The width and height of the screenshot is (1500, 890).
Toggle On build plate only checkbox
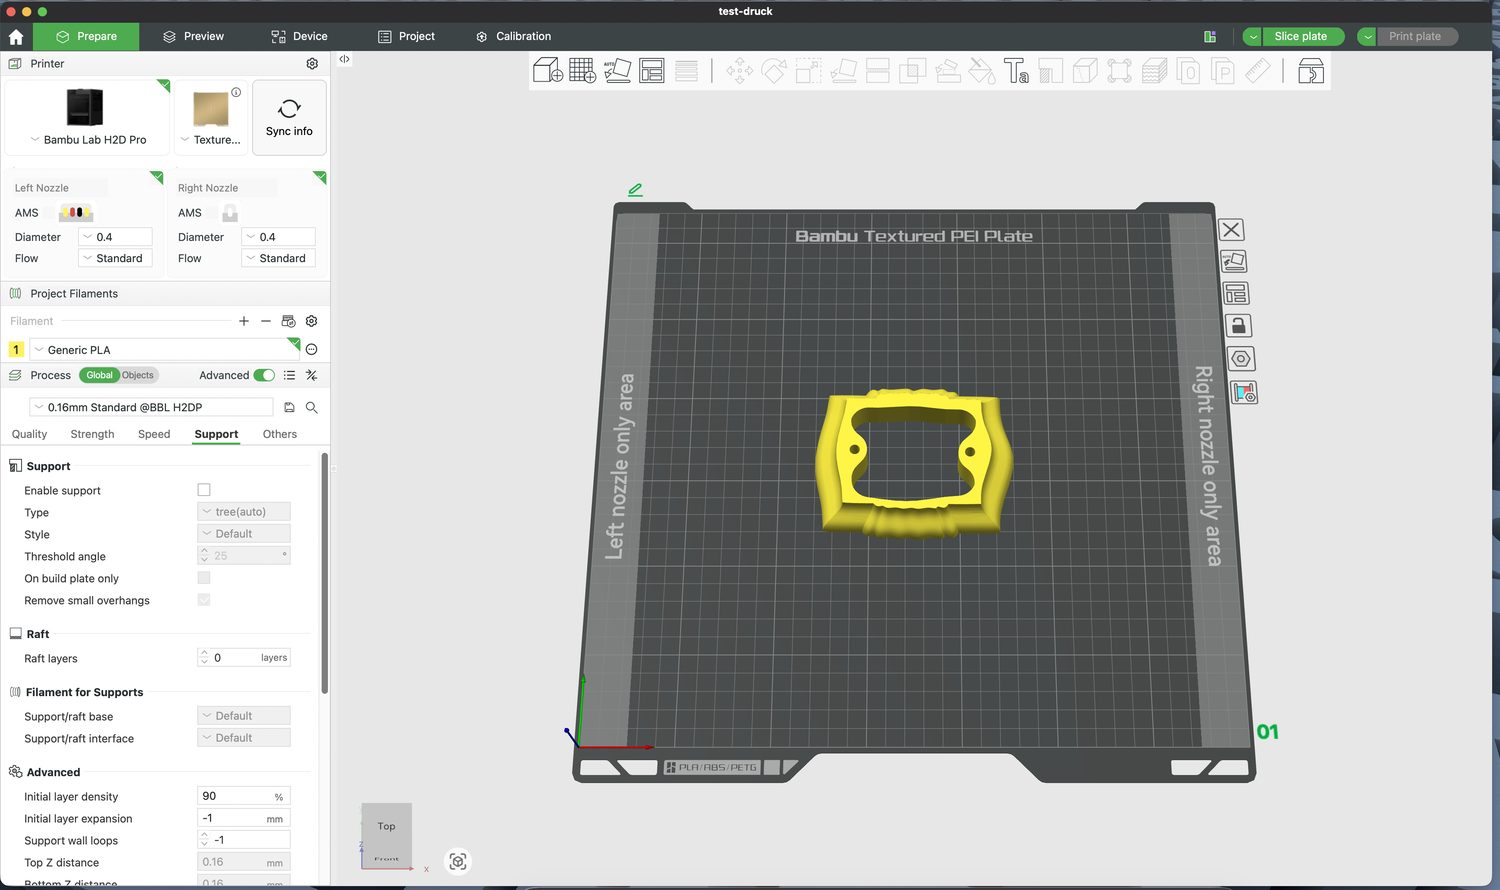pos(204,578)
